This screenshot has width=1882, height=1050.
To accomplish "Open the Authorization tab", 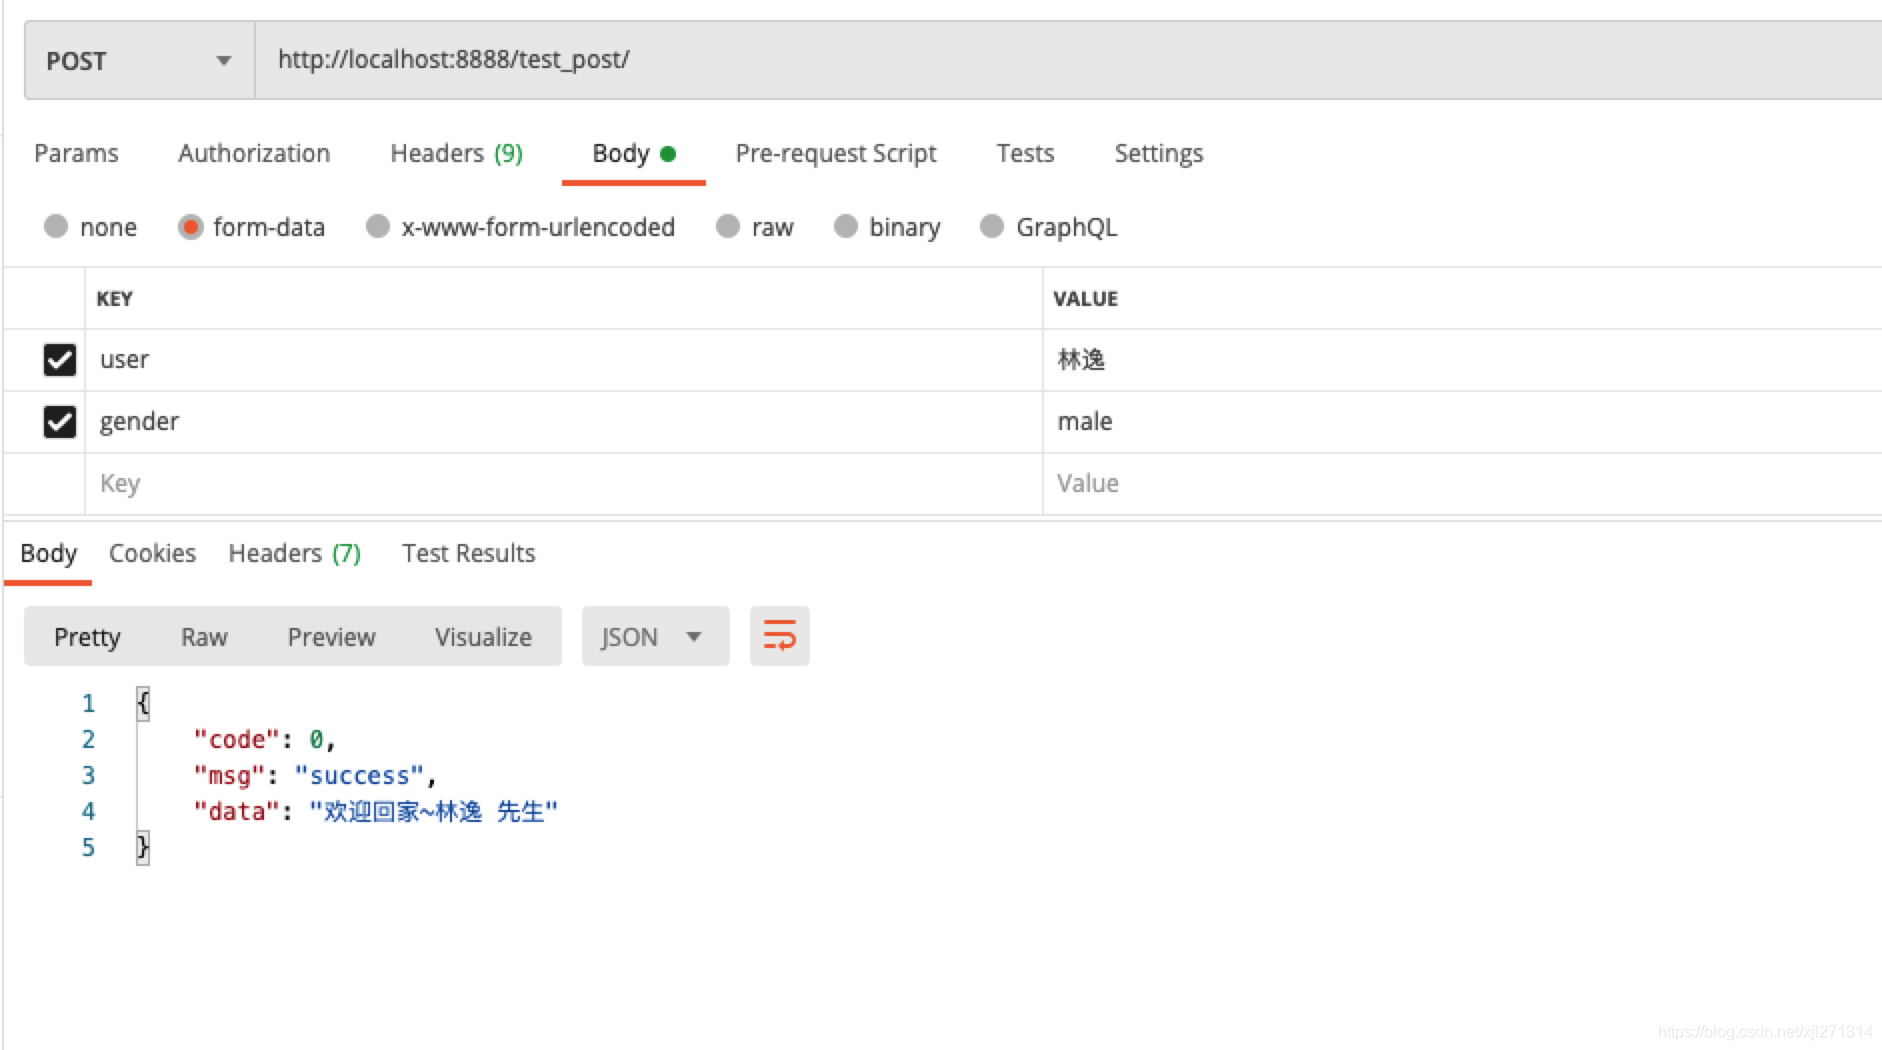I will 254,153.
